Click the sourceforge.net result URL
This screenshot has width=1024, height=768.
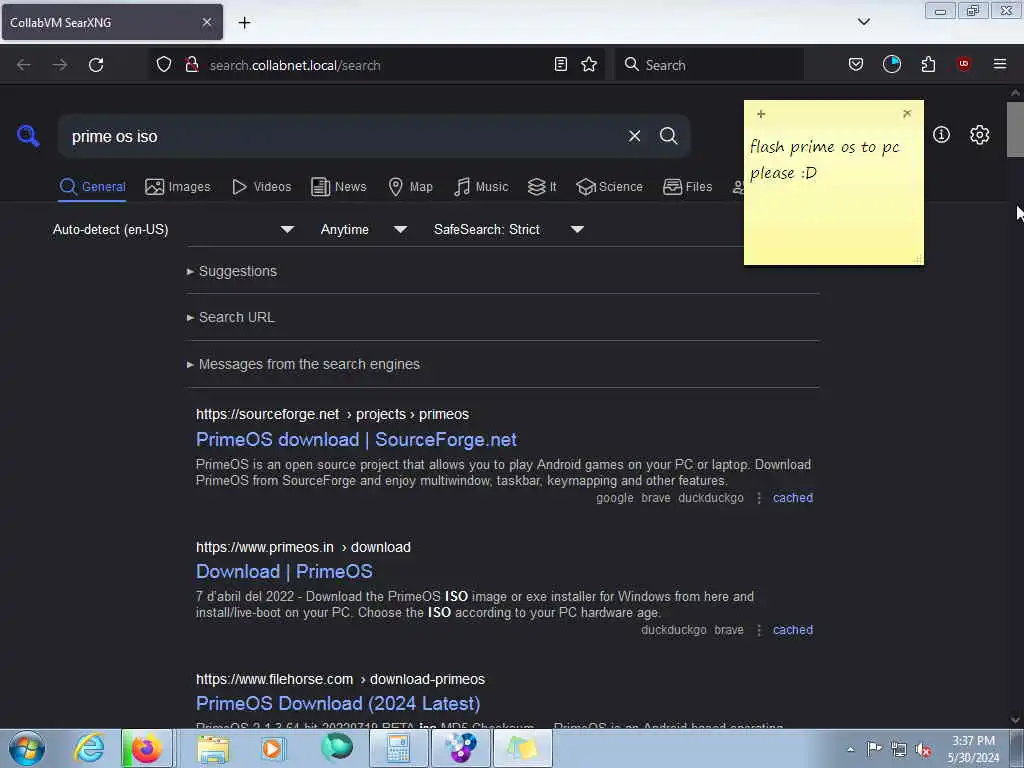point(332,414)
